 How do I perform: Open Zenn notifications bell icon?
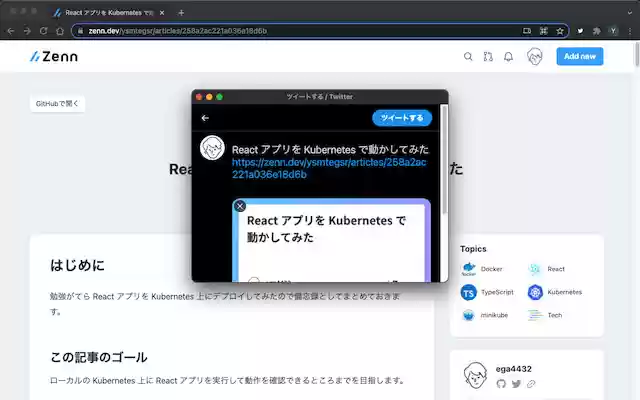point(508,57)
